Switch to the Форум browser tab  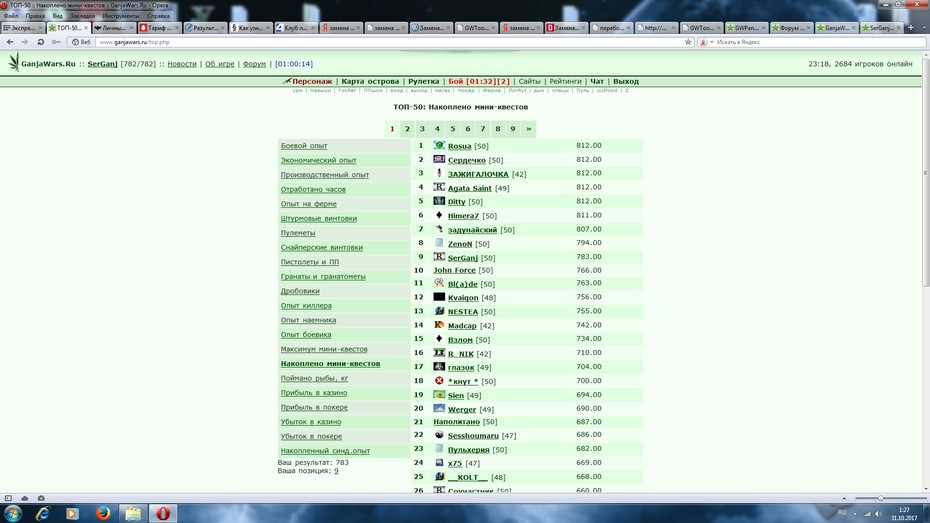(x=791, y=28)
